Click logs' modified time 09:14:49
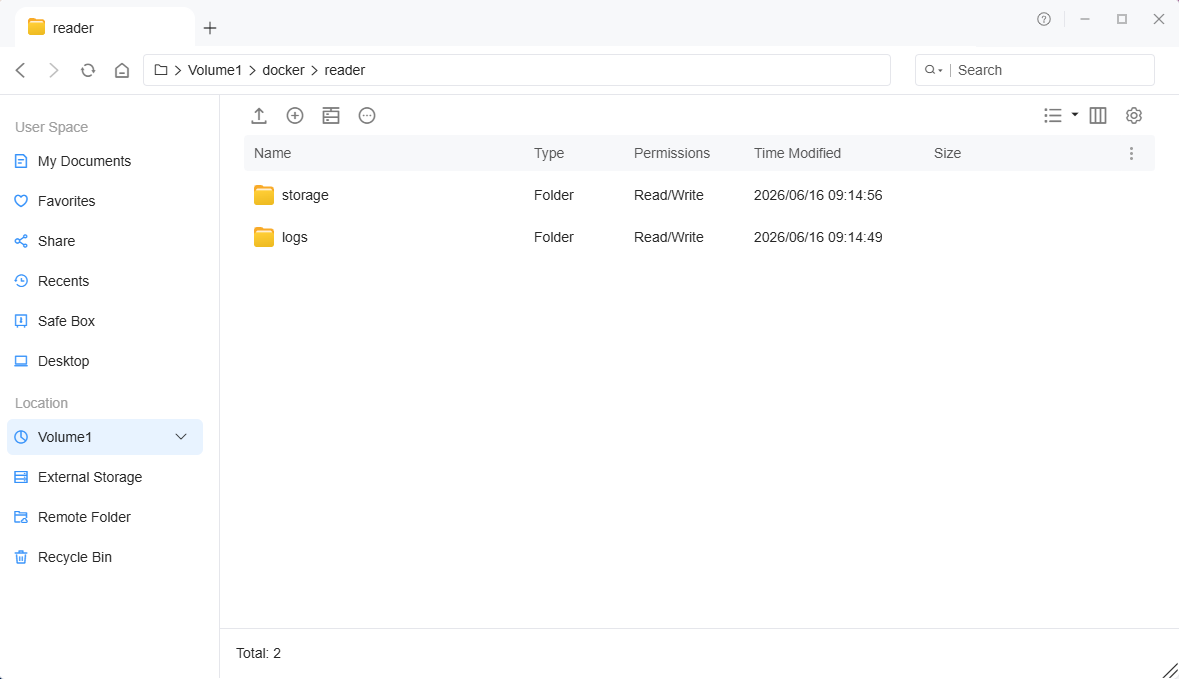The height and width of the screenshot is (679, 1179). pos(818,238)
